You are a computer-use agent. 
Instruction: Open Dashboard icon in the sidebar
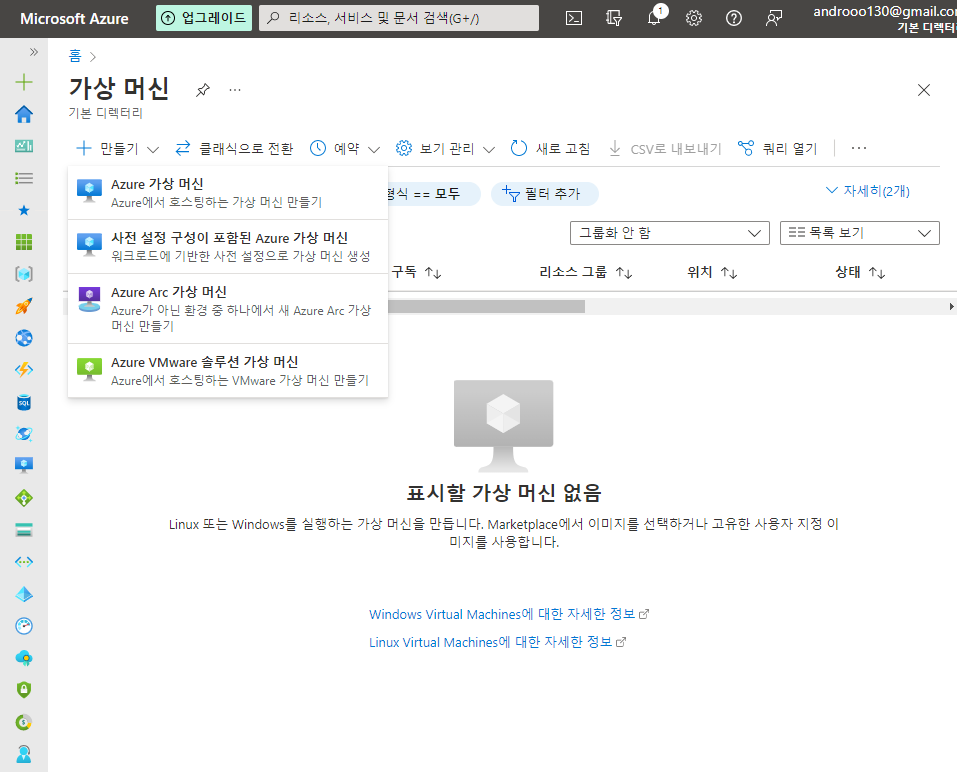click(x=24, y=146)
